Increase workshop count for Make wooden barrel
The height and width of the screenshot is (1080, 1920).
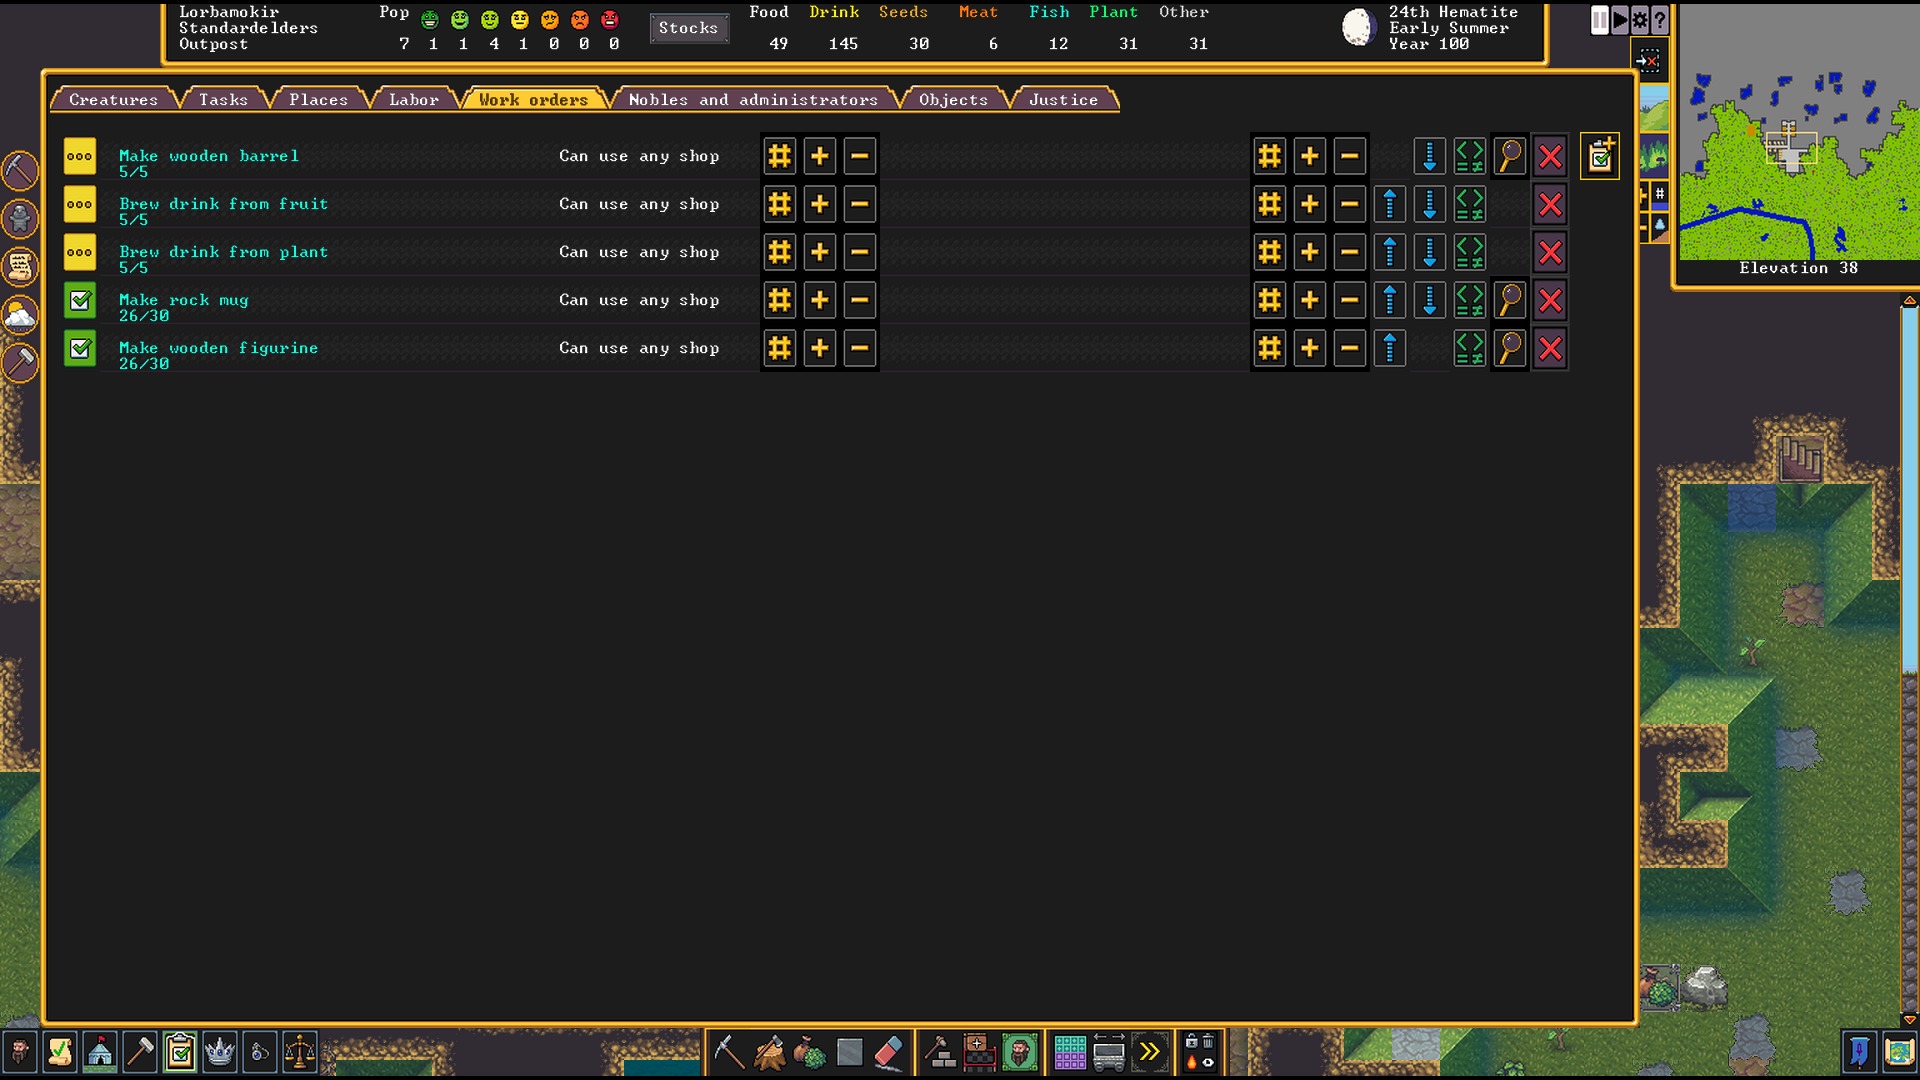click(x=820, y=156)
